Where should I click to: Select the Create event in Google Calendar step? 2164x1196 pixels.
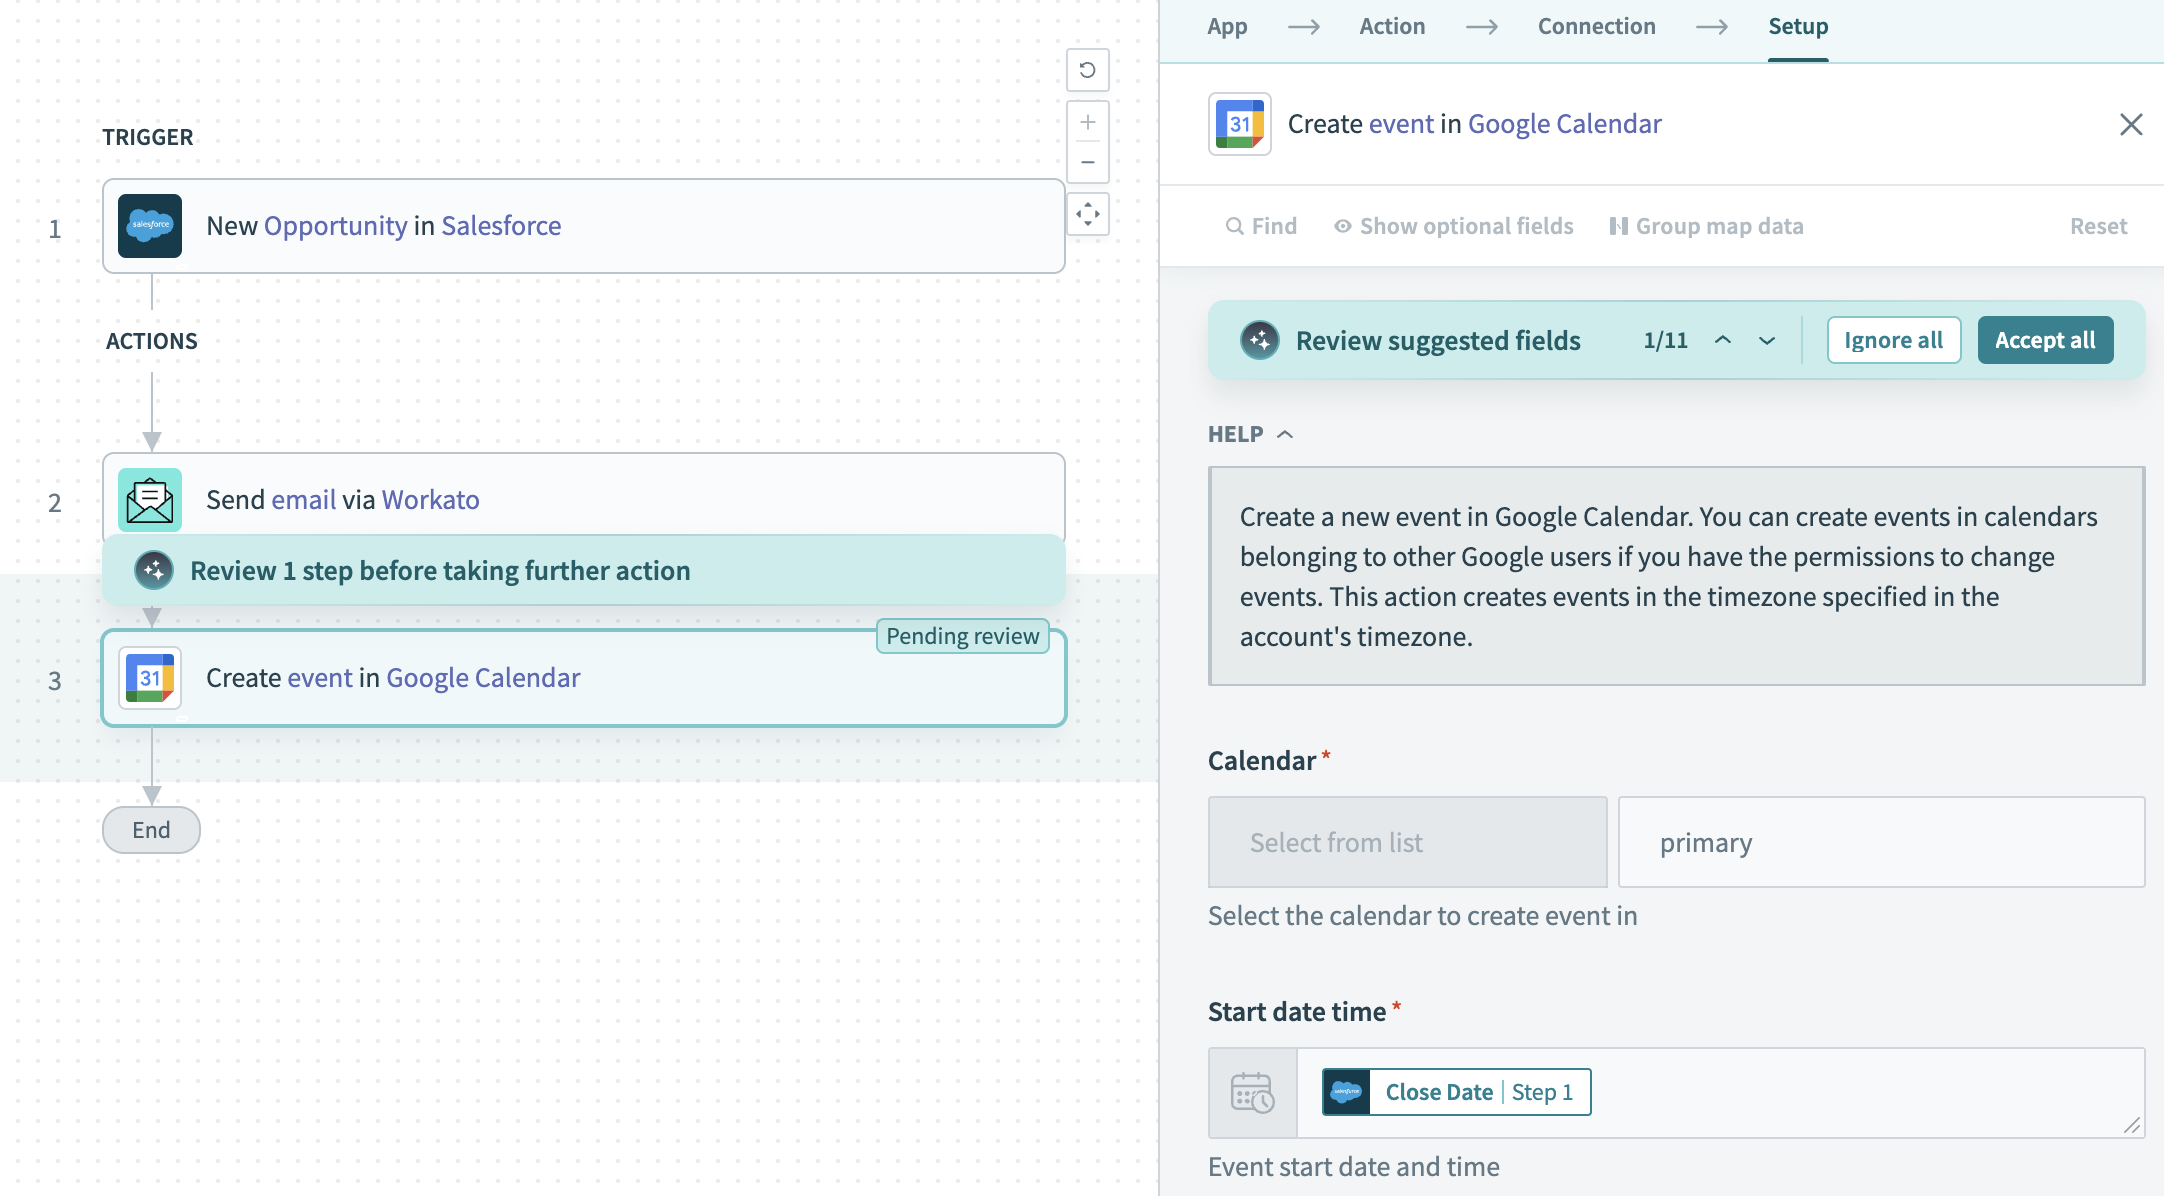pos(584,678)
